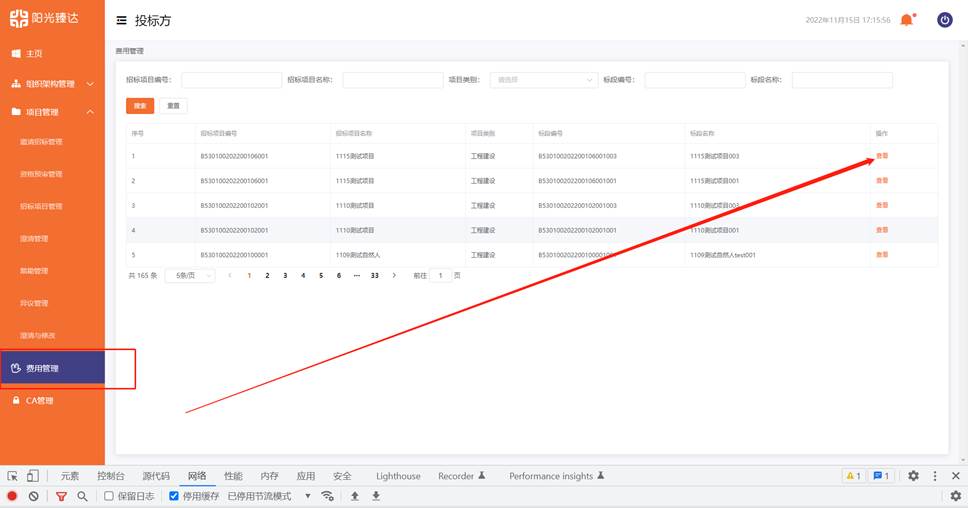This screenshot has width=968, height=508.
Task: Switch to DevTools 源代码 tab
Action: pos(156,476)
